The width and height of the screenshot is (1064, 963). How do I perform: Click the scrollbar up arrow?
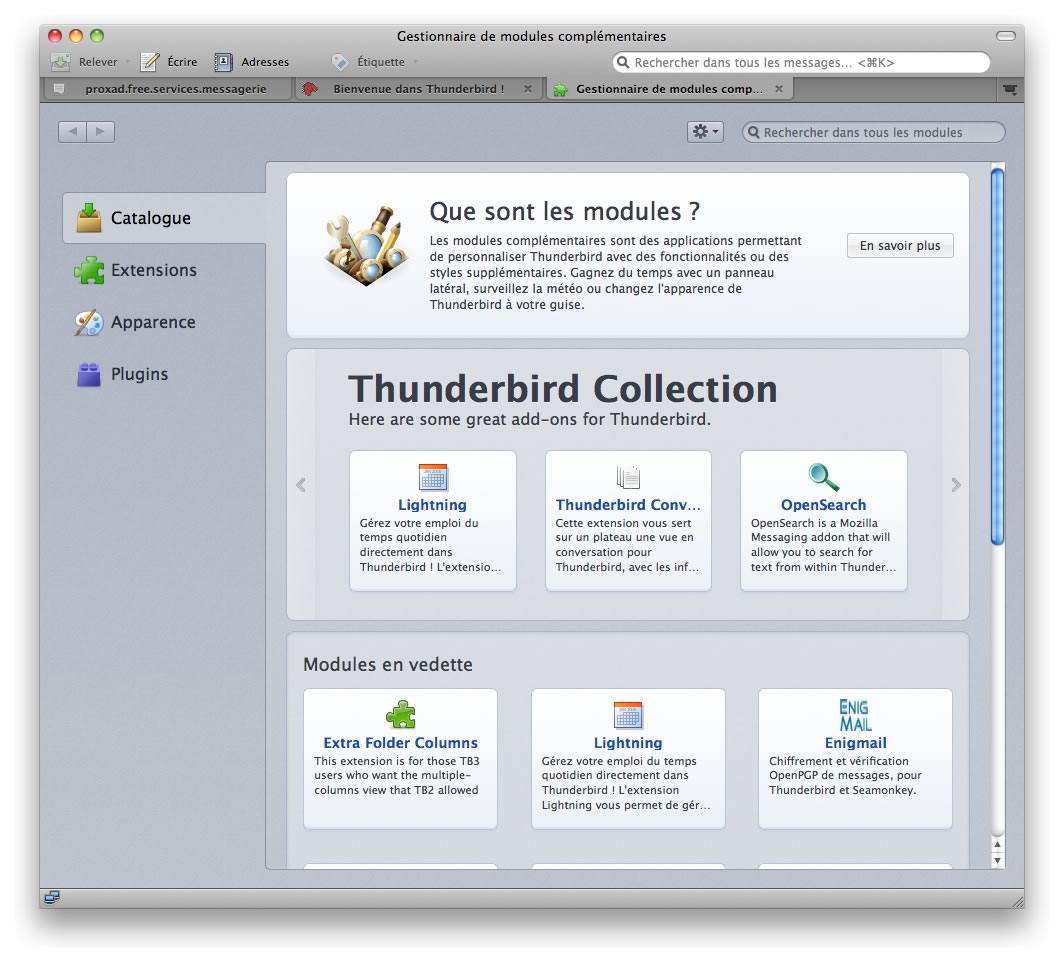click(x=997, y=845)
